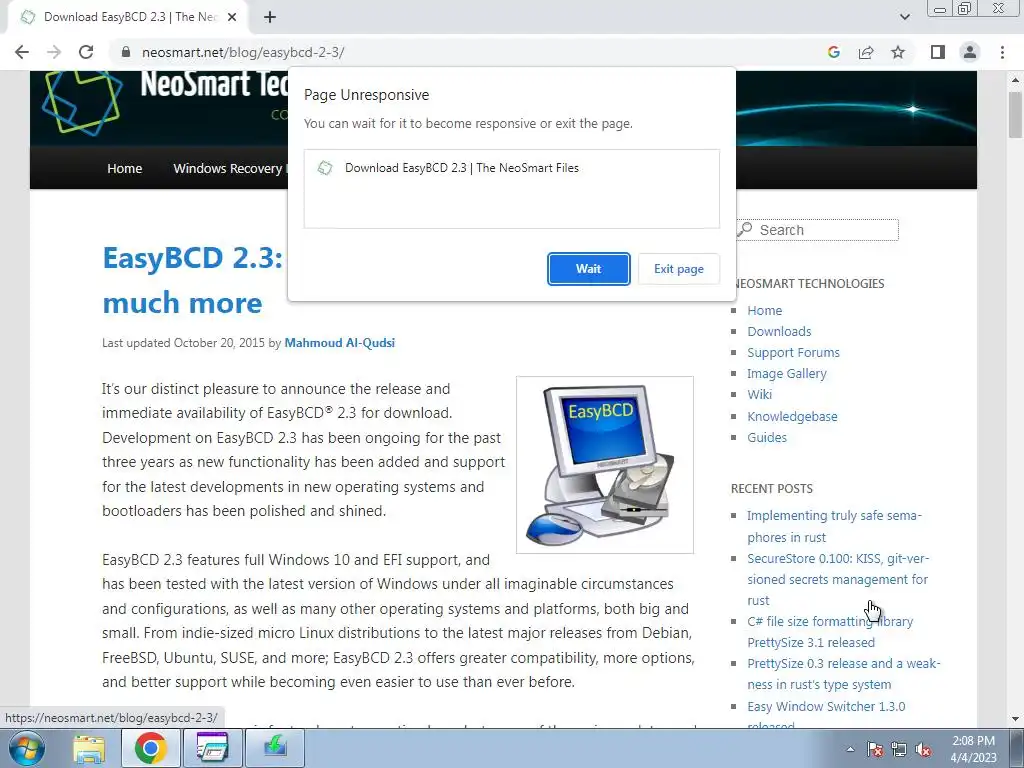Image resolution: width=1024 pixels, height=768 pixels.
Task: Click the Google icon in address bar
Action: pos(833,52)
